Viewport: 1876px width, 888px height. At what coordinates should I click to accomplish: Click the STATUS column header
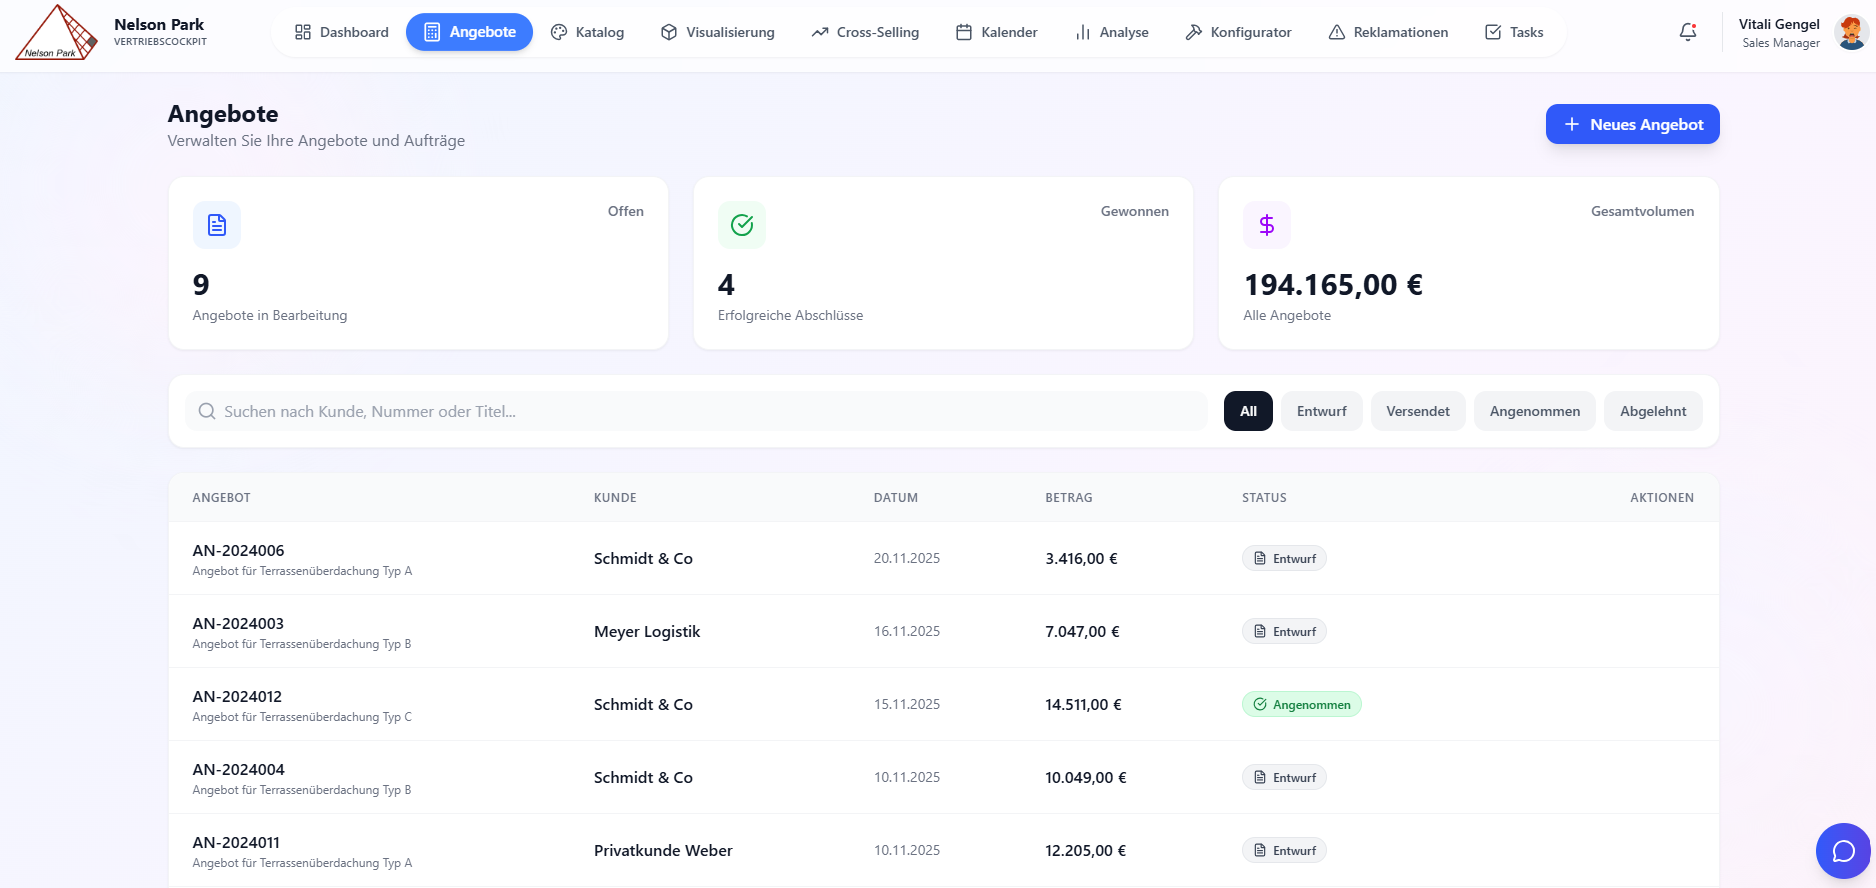1264,497
